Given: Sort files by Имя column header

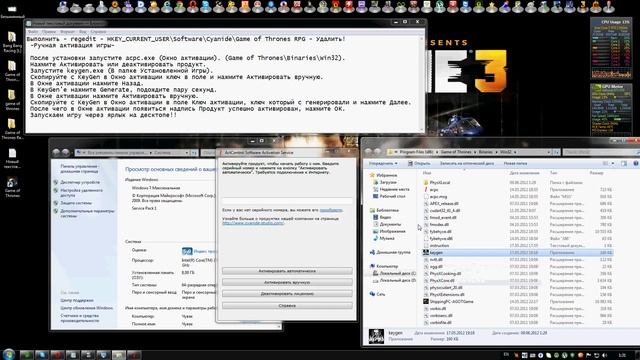Looking at the screenshot, I should pos(427,173).
